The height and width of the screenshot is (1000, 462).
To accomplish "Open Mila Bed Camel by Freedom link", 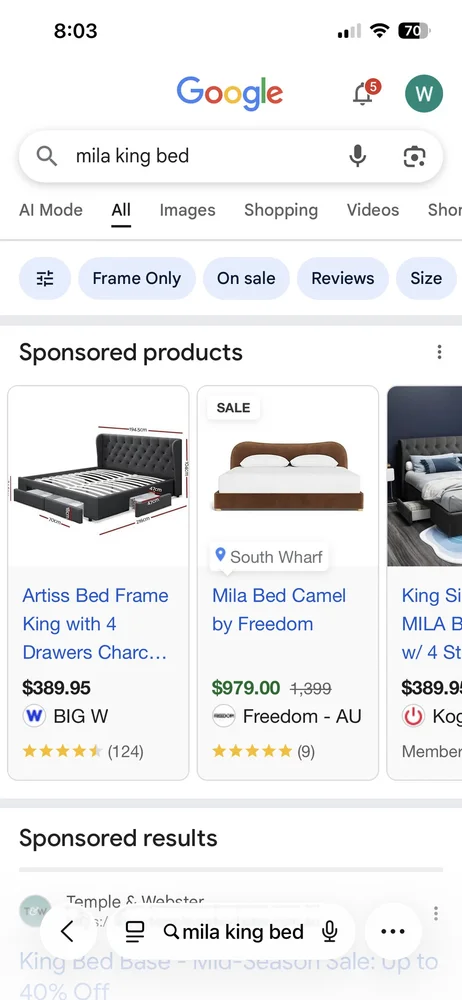I will pyautogui.click(x=279, y=610).
